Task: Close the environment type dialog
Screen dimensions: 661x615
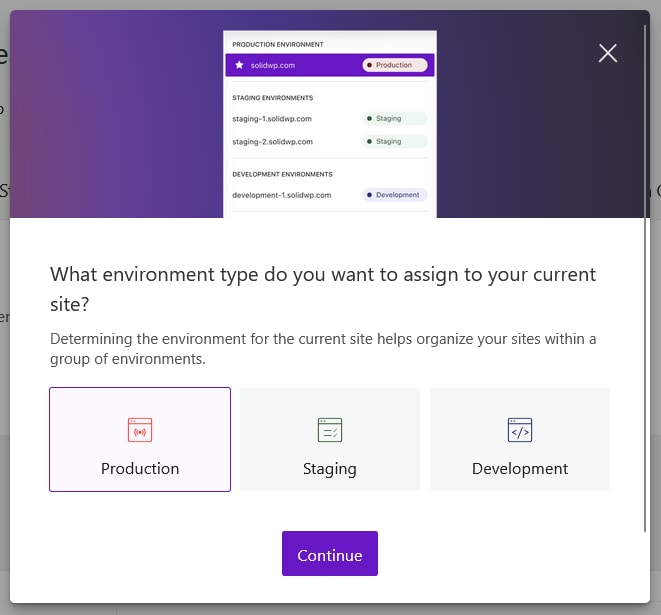Action: click(x=607, y=53)
